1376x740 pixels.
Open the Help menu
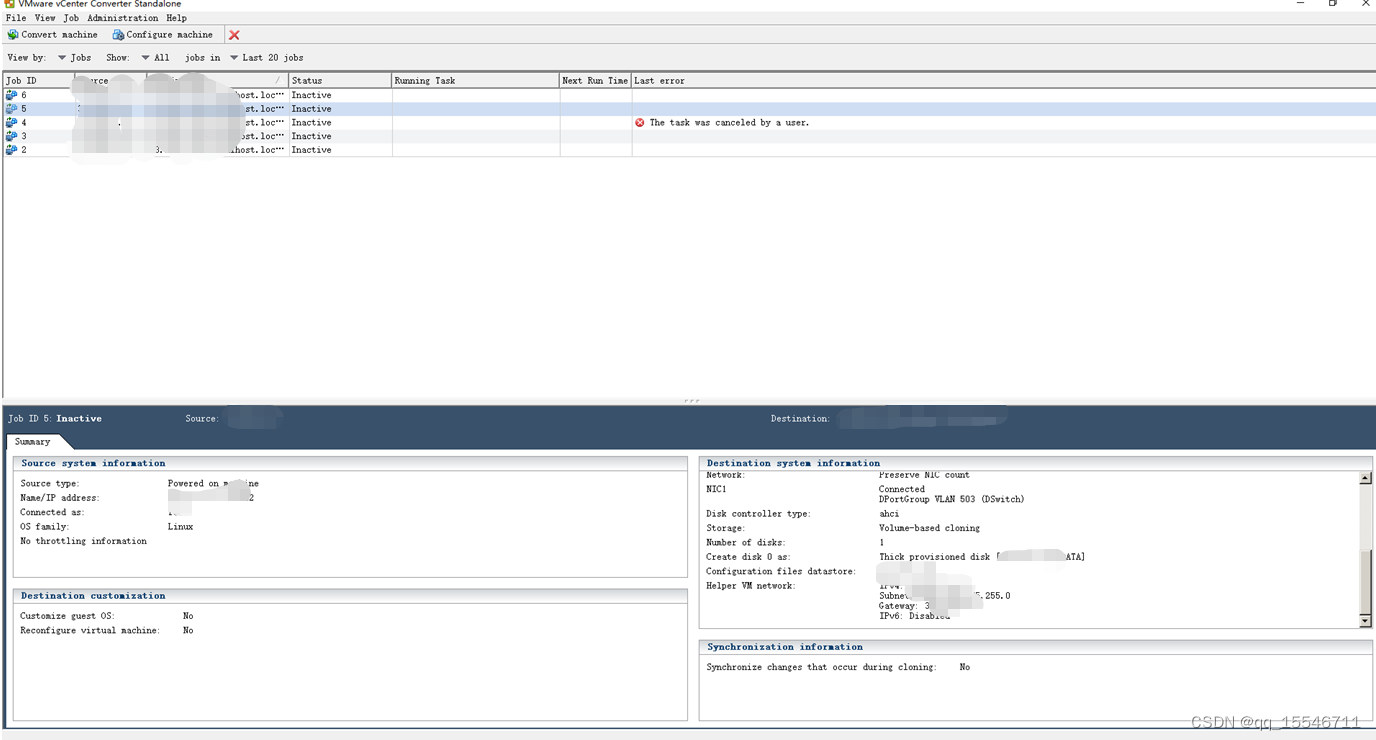[177, 17]
